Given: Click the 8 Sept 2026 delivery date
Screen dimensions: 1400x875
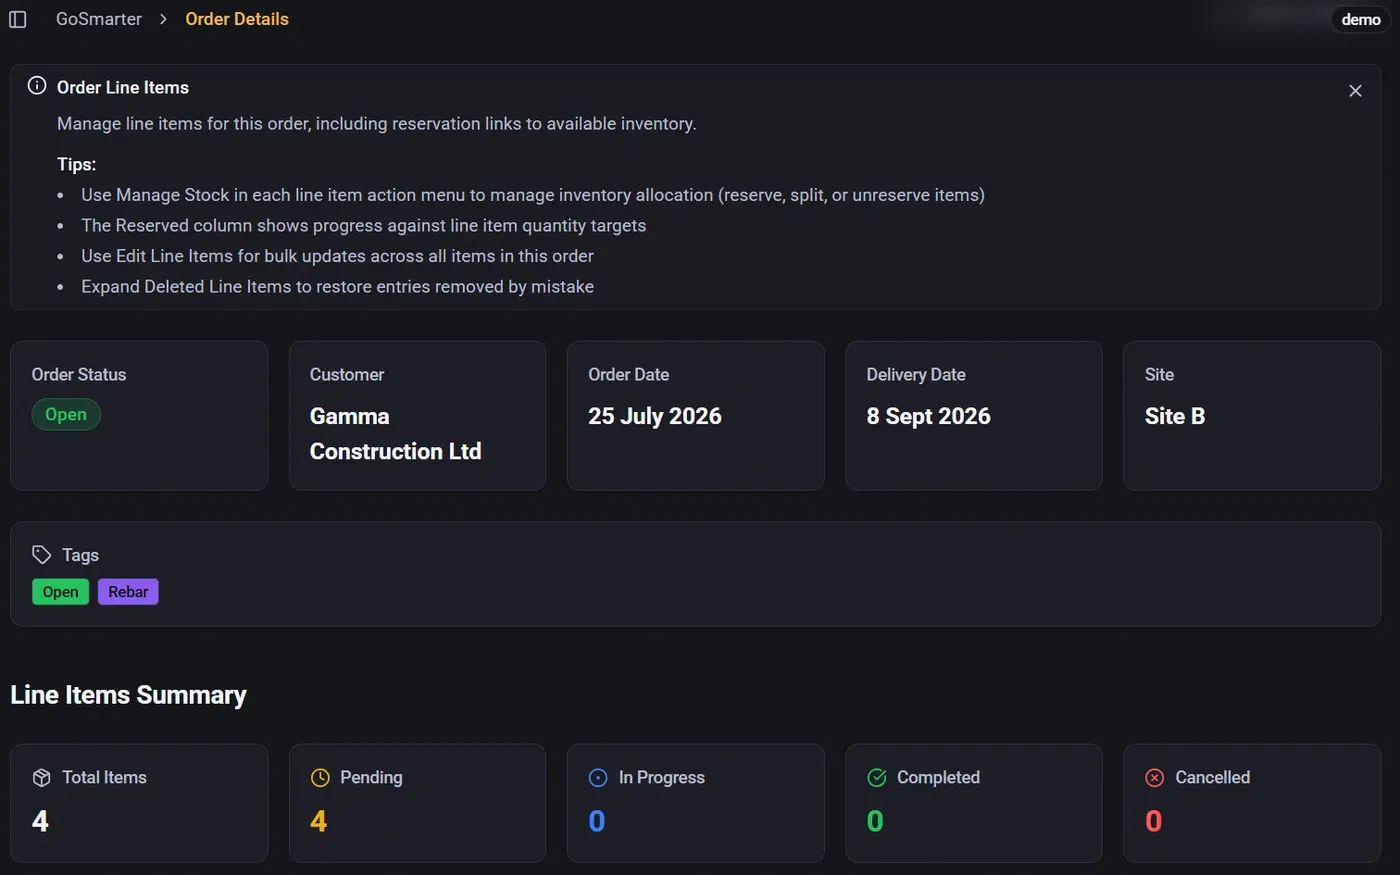Looking at the screenshot, I should pos(928,416).
